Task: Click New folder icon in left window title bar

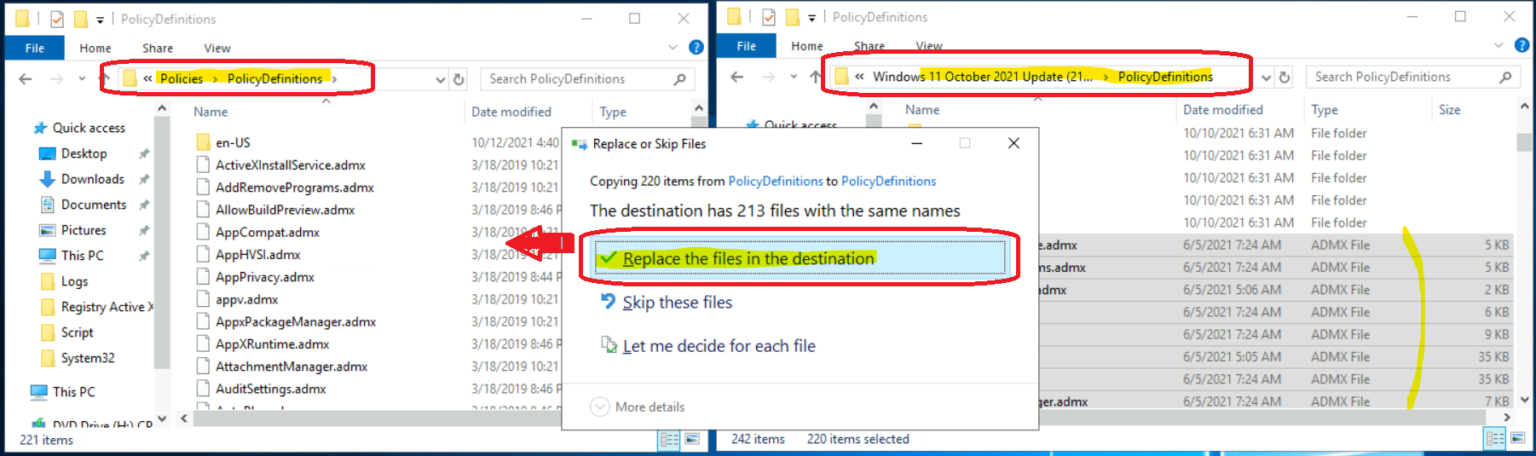Action: click(80, 18)
